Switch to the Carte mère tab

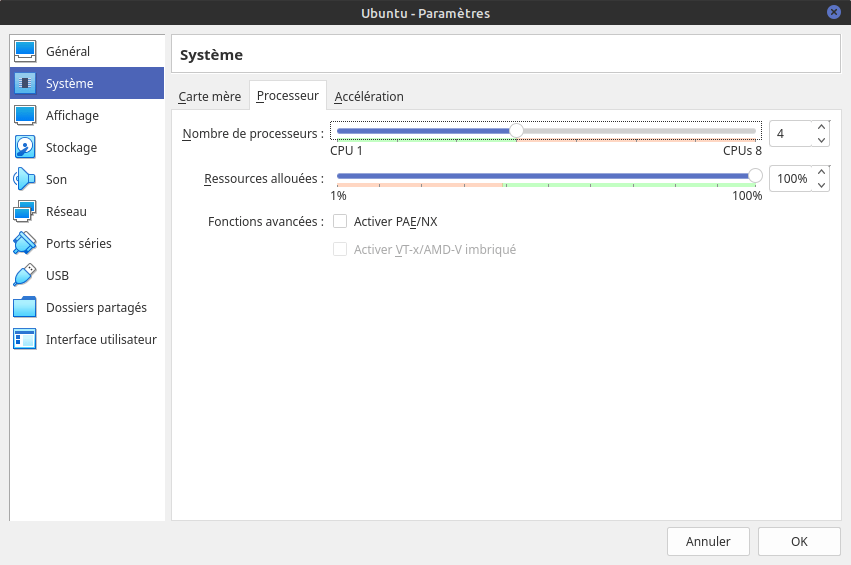click(x=209, y=96)
